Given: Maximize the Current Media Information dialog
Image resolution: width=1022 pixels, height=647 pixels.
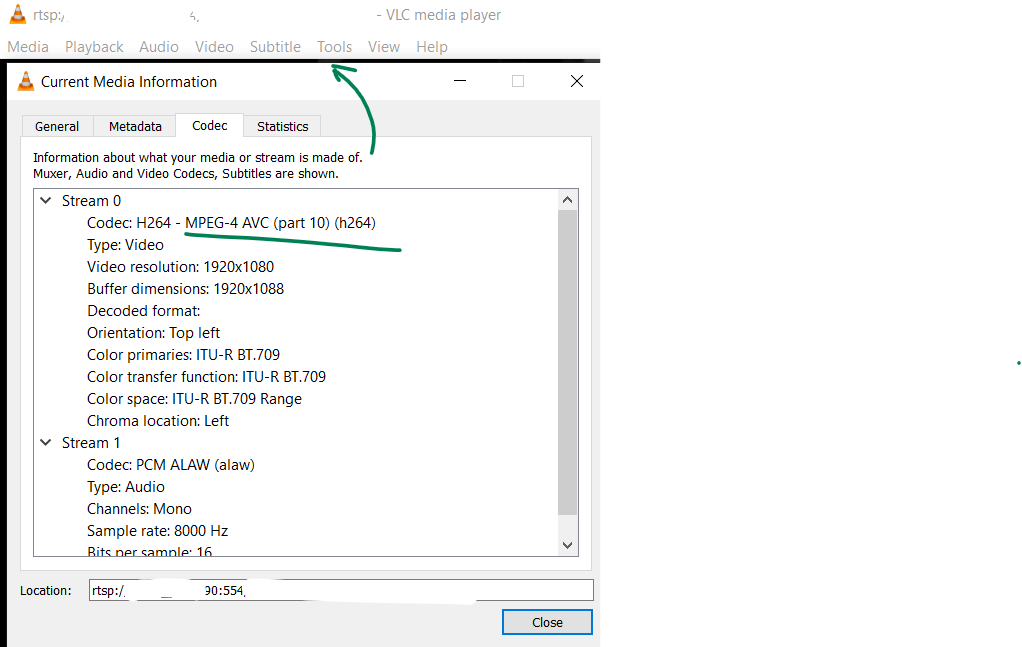Looking at the screenshot, I should tap(518, 82).
